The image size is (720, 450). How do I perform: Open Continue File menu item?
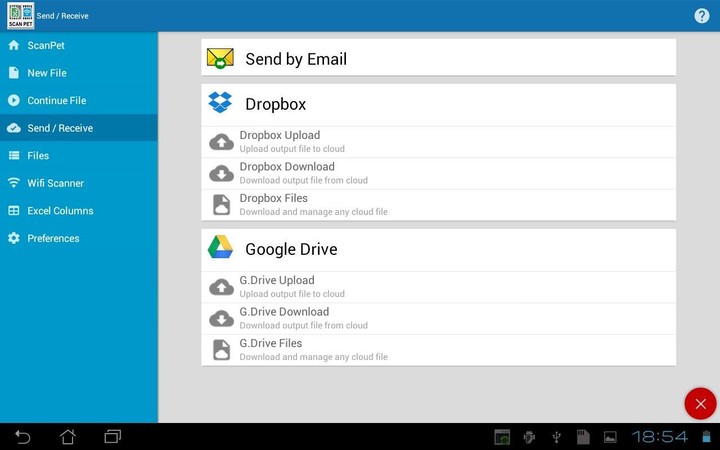coord(56,101)
